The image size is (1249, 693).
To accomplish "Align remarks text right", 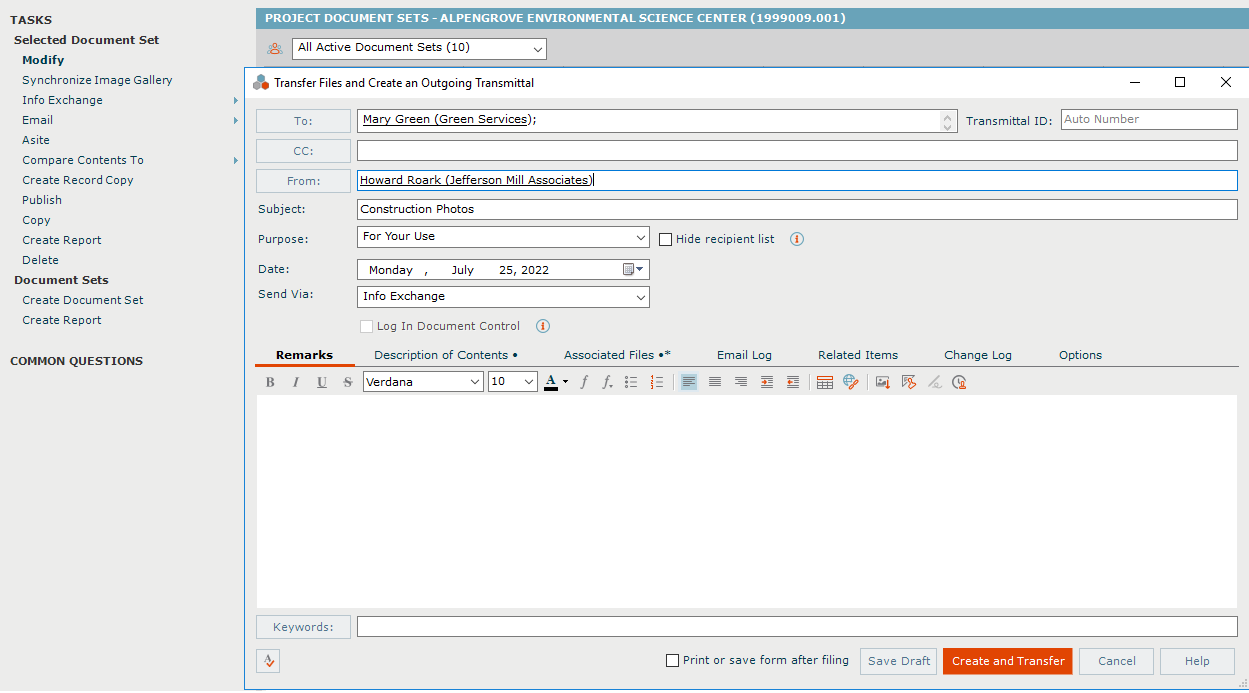I will point(741,382).
